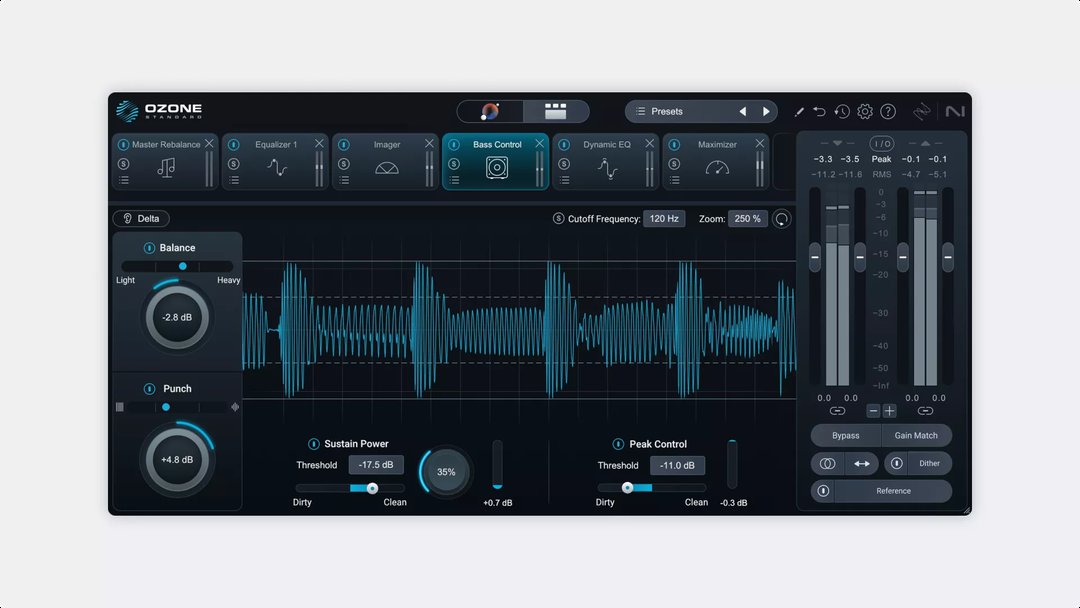
Task: Click the Zoom 250 % field
Action: [747, 219]
